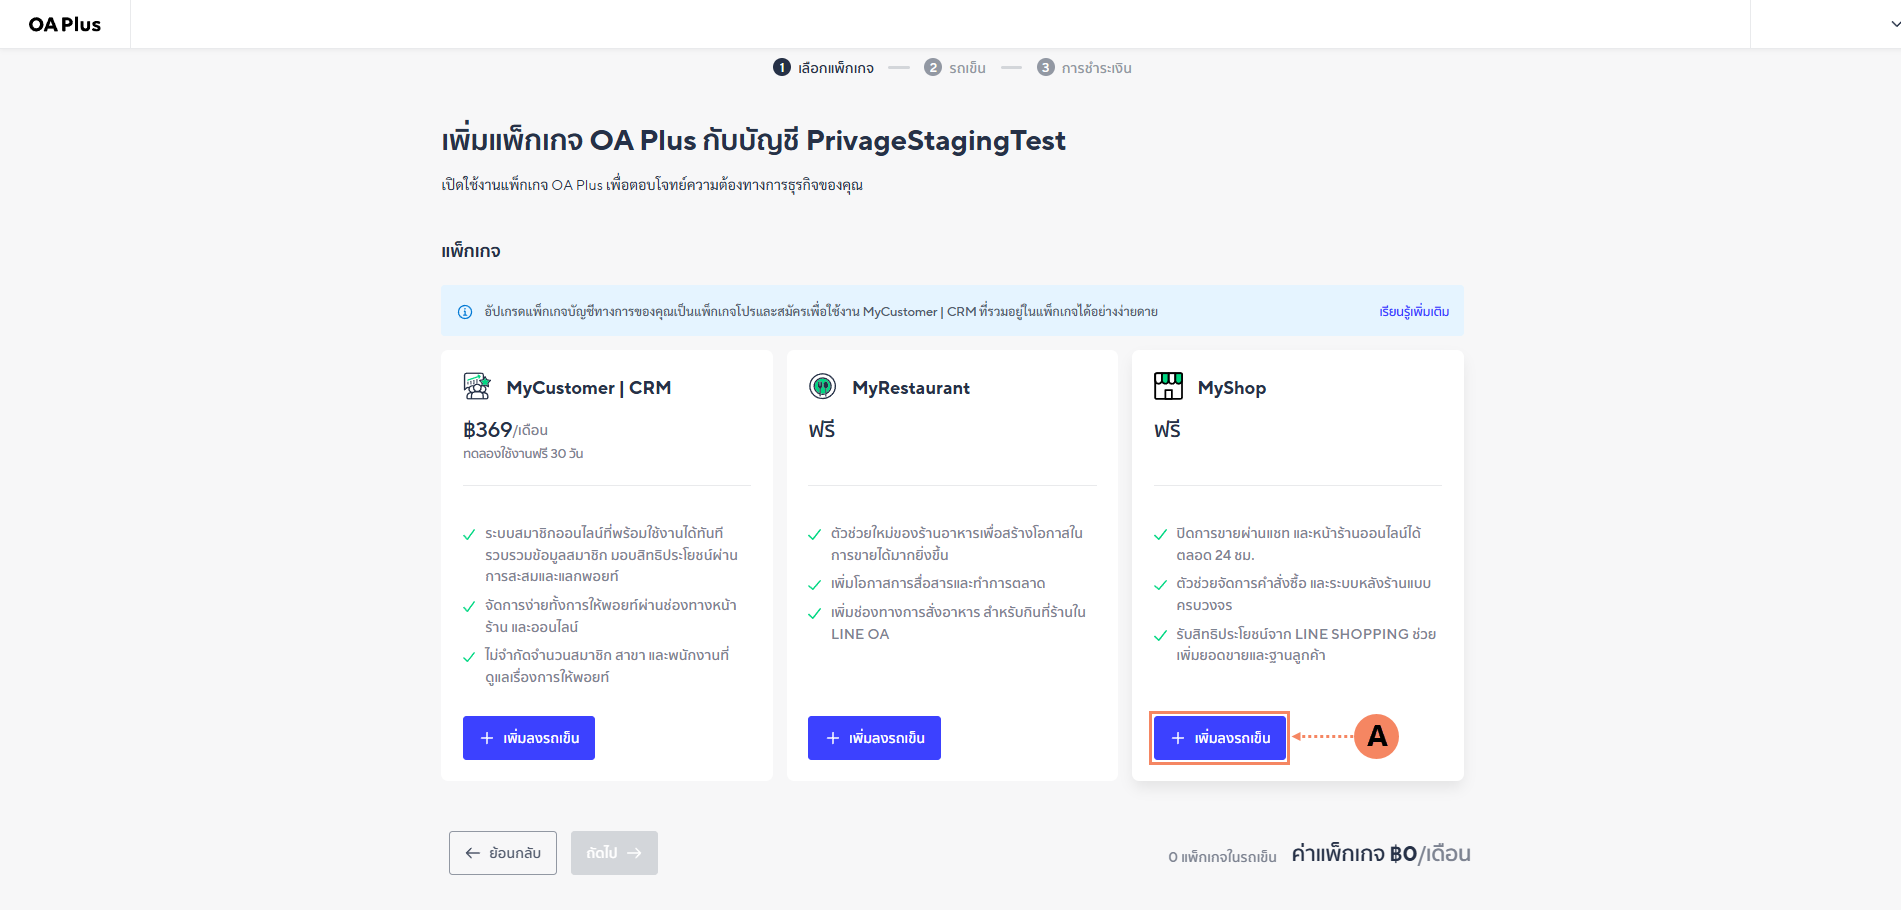Add MyCustomer CRM package to cart
Image resolution: width=1901 pixels, height=910 pixels.
[x=529, y=738]
